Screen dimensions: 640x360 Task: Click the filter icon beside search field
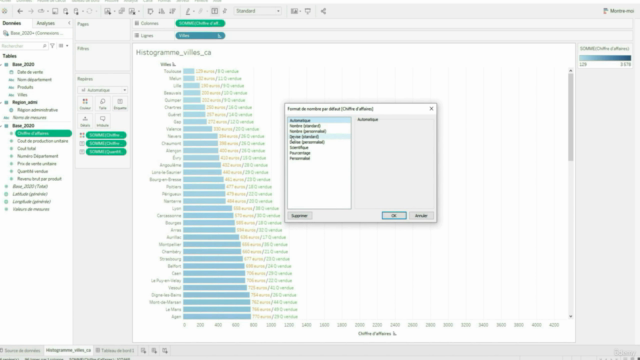coord(52,46)
